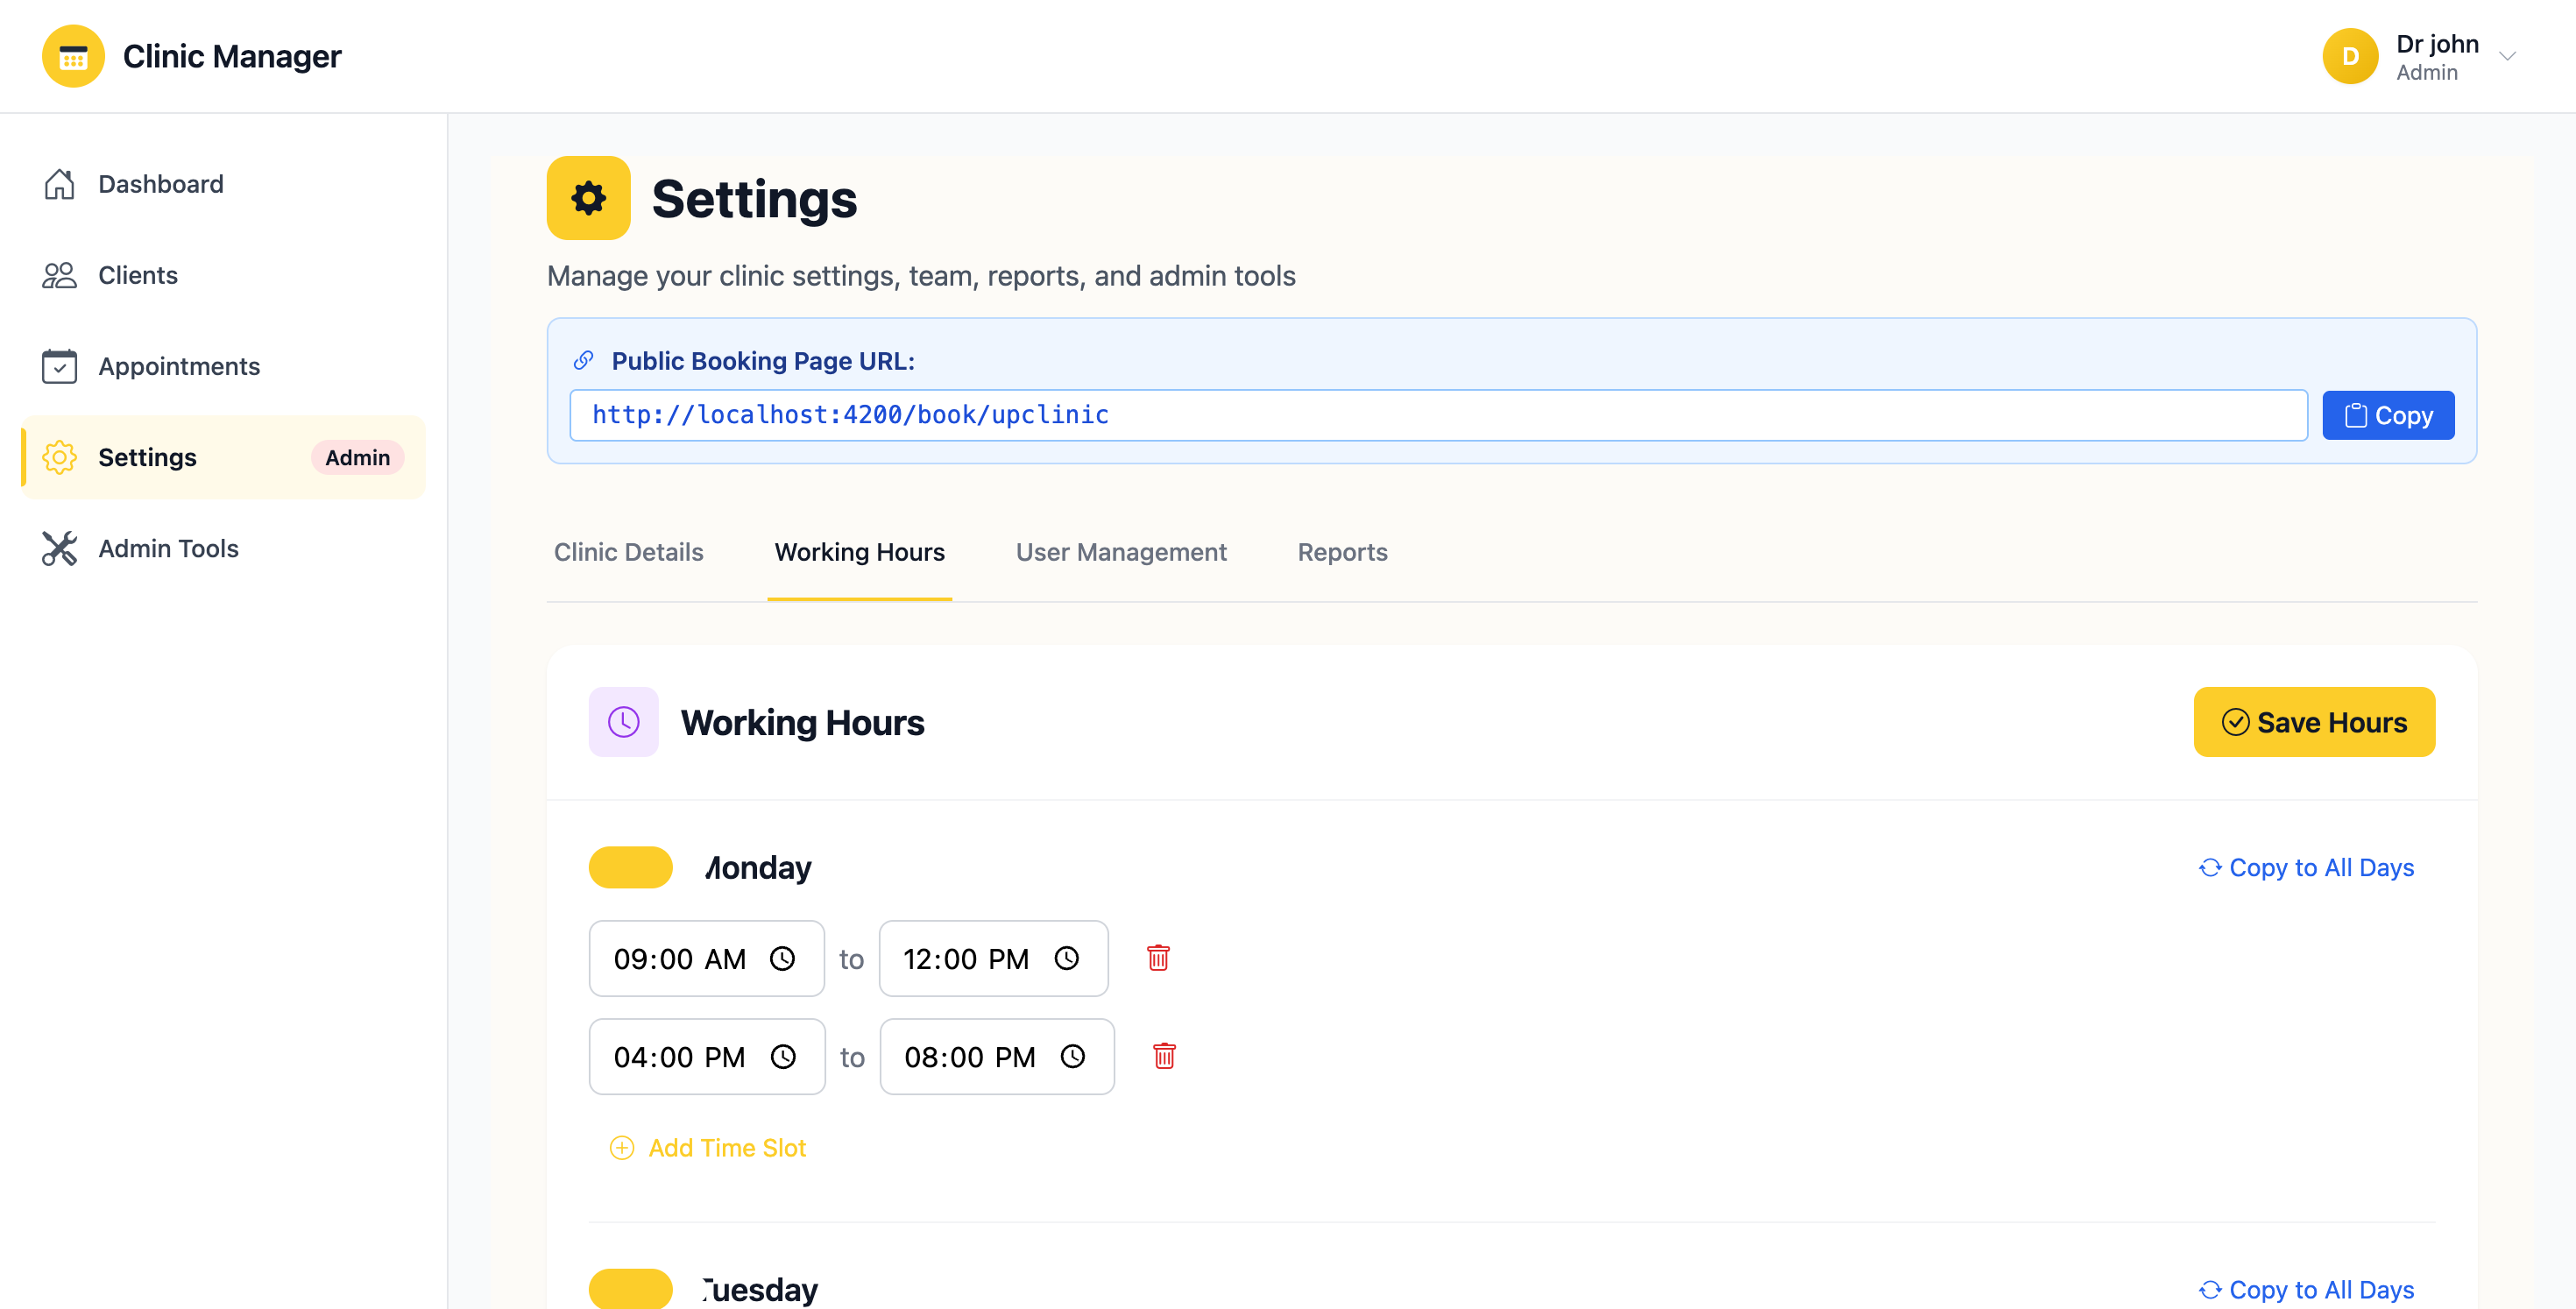Click the Settings gear icon in sidebar

tap(60, 457)
